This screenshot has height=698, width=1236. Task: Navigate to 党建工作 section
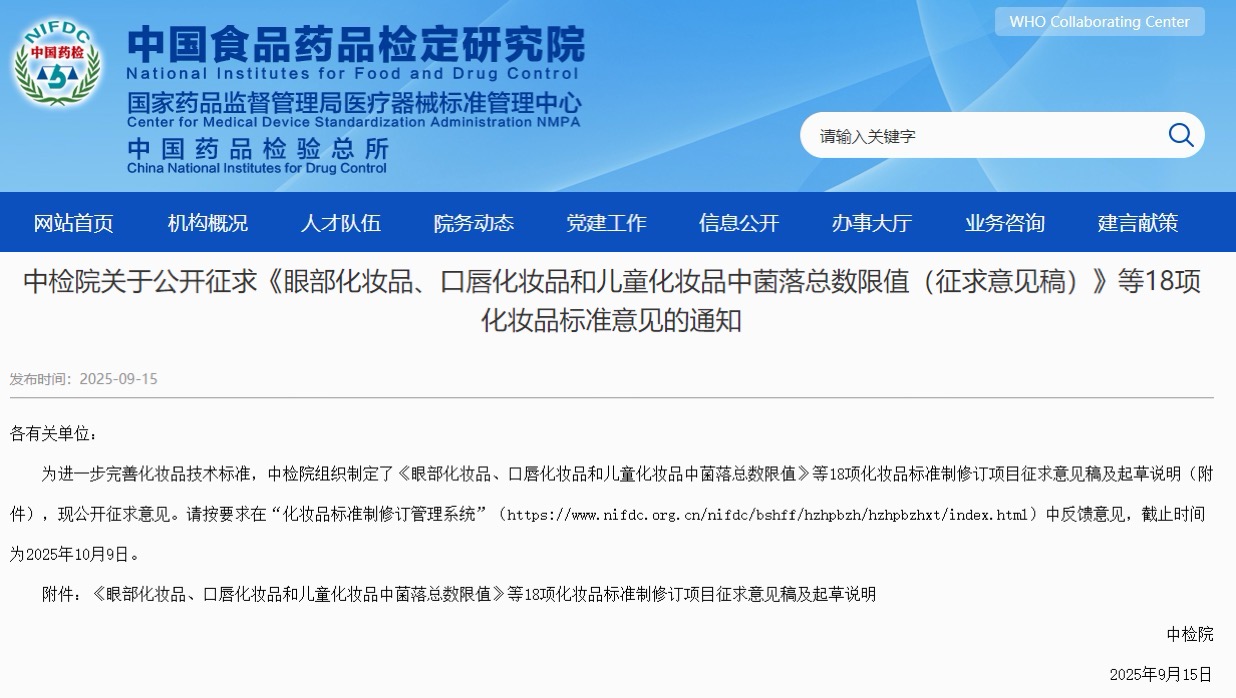tap(606, 223)
